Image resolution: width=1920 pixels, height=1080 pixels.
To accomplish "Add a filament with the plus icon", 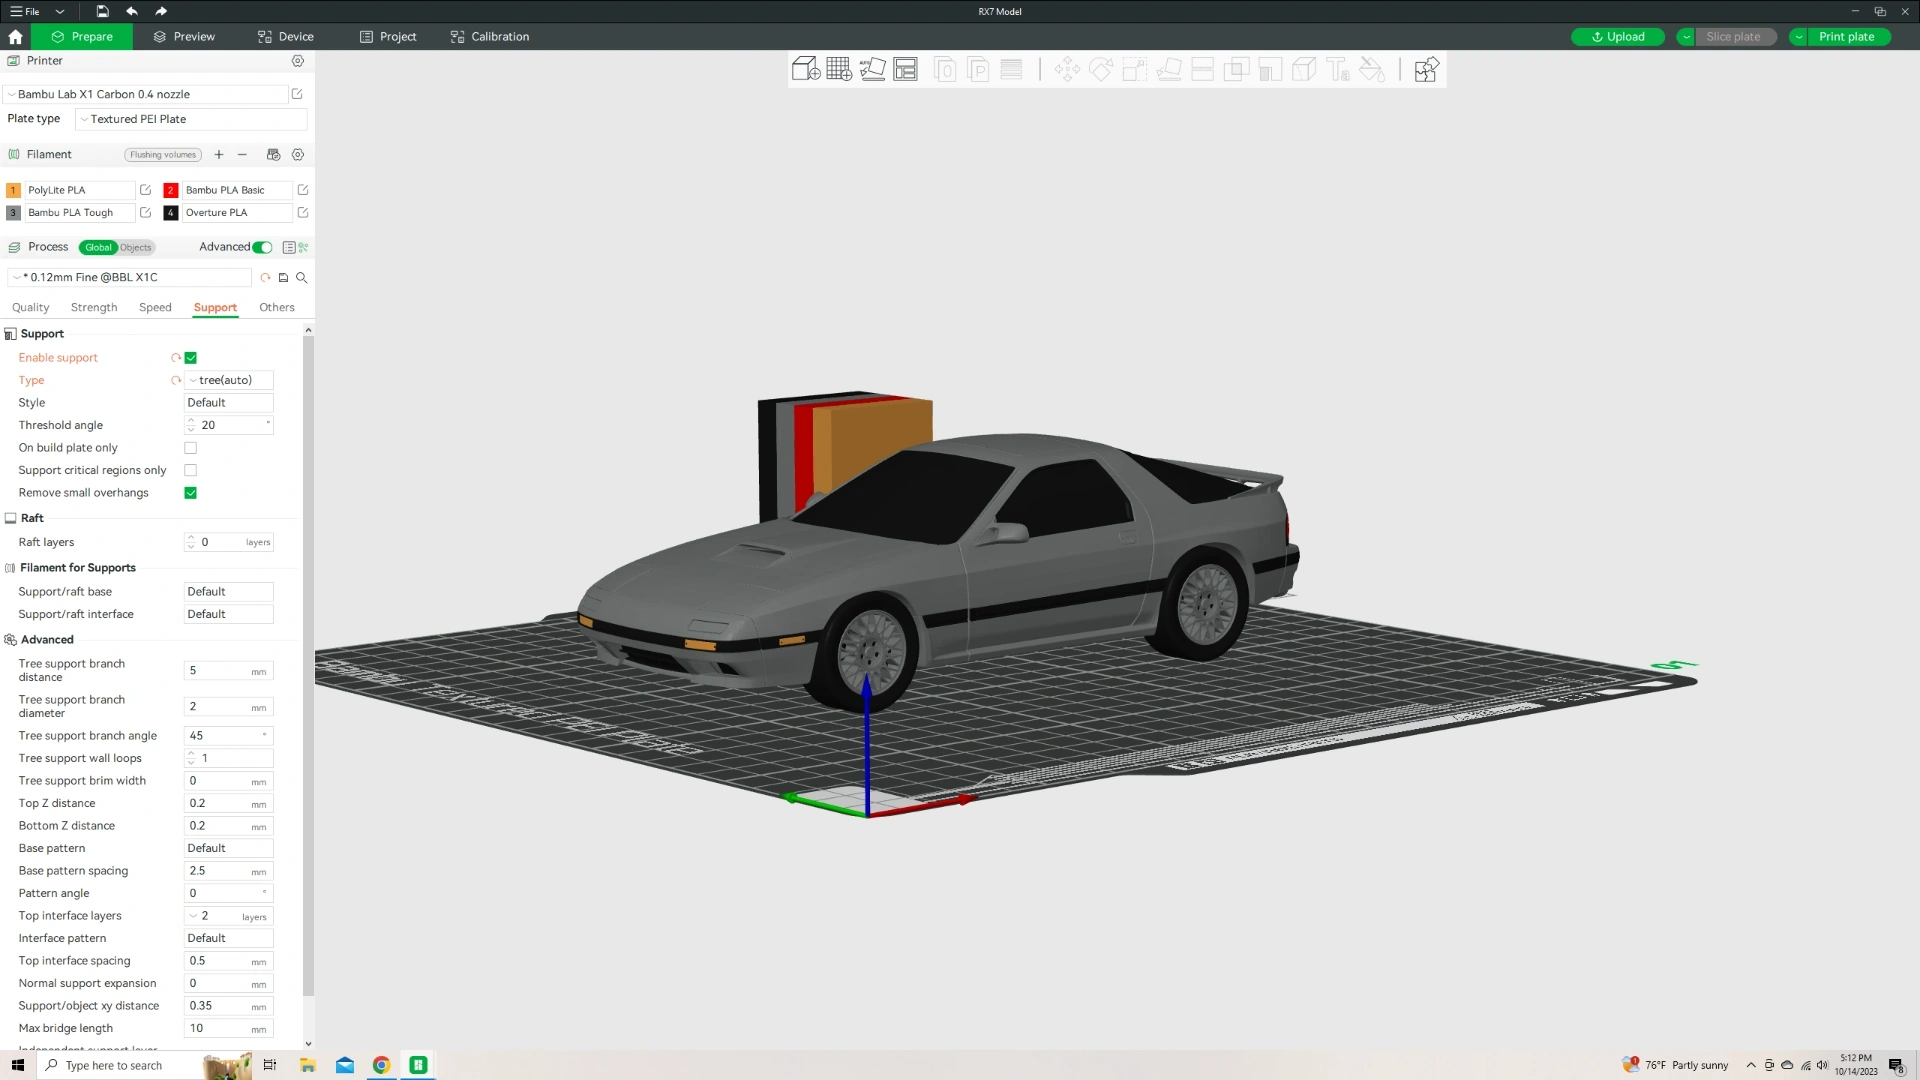I will point(219,155).
